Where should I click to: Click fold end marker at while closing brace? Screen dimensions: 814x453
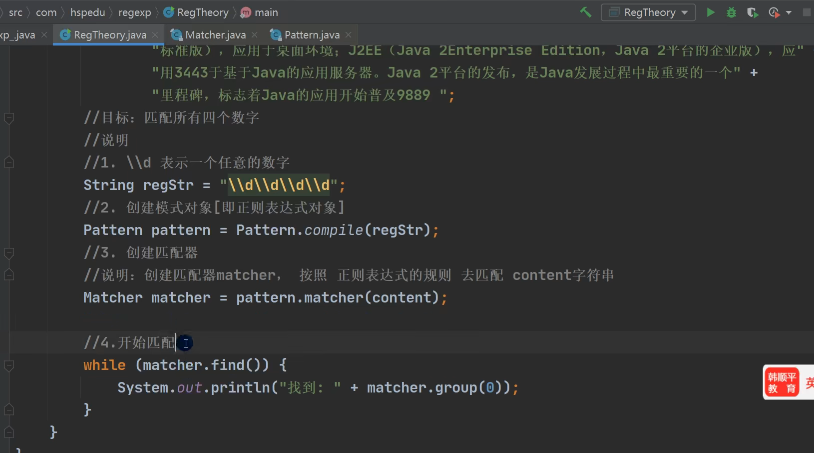(x=9, y=410)
